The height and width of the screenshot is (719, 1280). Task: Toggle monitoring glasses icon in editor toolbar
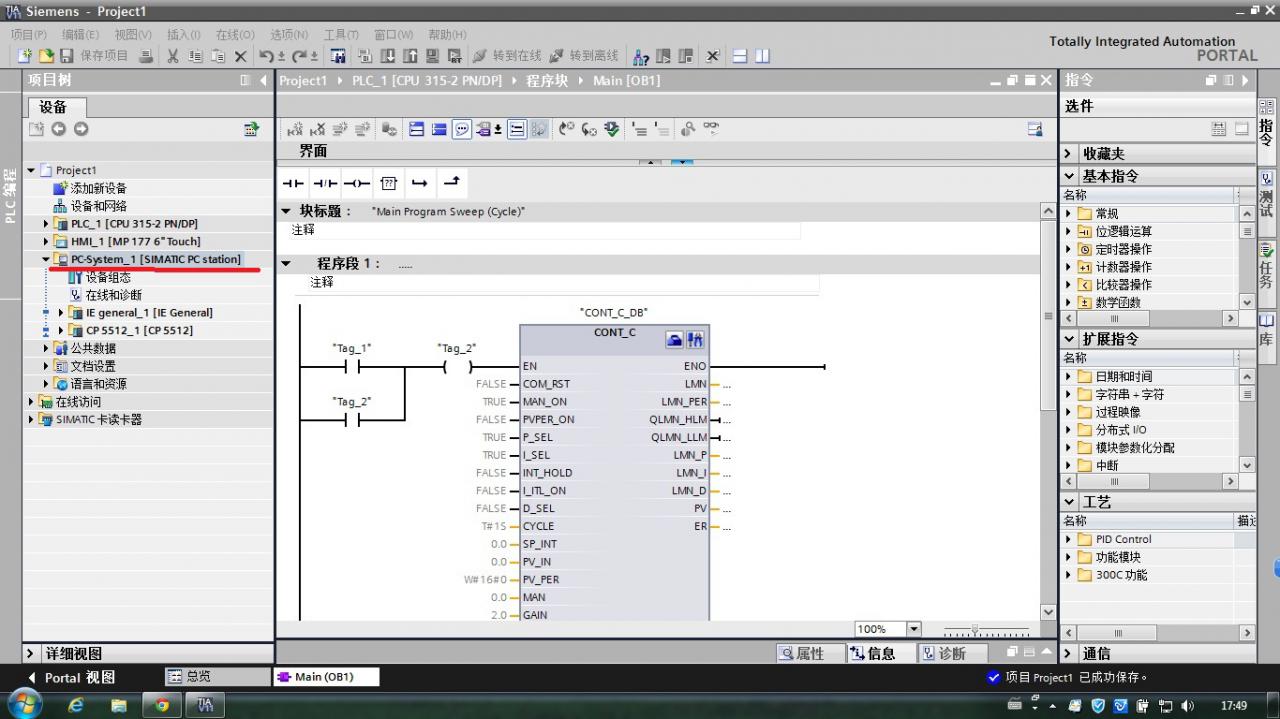(711, 129)
